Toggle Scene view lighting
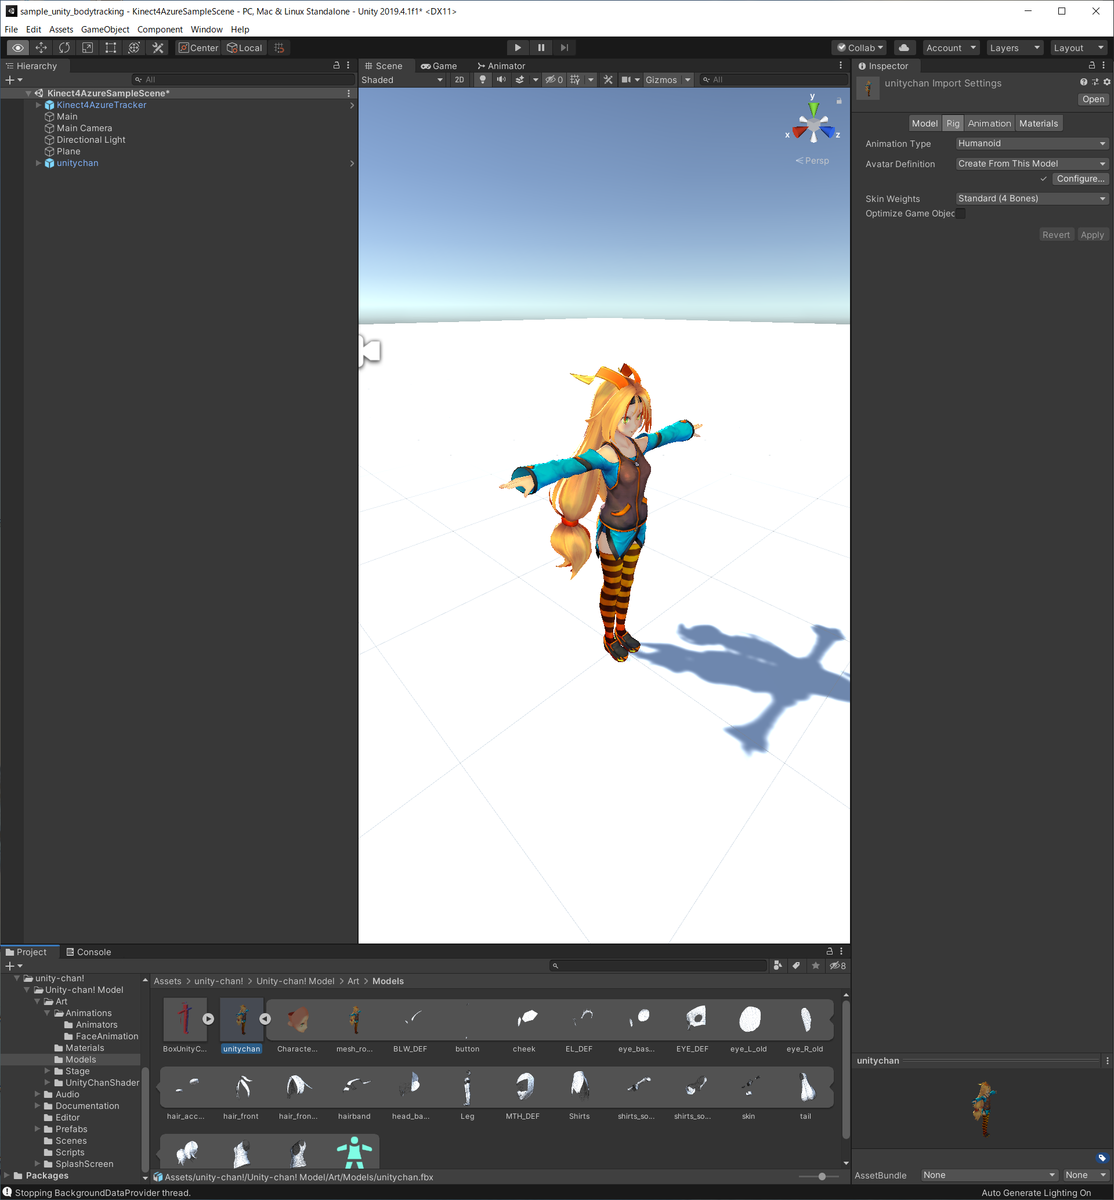The width and height of the screenshot is (1114, 1200). [x=482, y=79]
